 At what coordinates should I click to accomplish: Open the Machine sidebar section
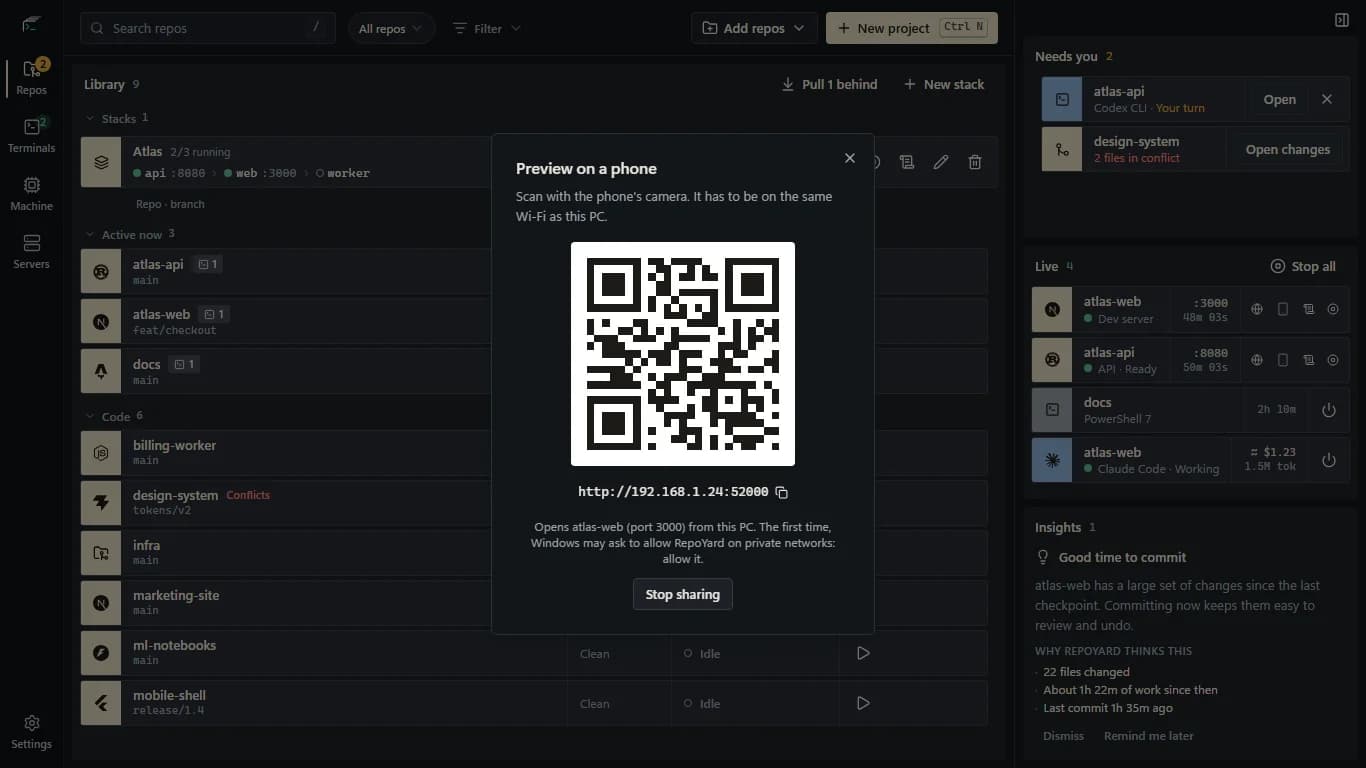(x=31, y=193)
